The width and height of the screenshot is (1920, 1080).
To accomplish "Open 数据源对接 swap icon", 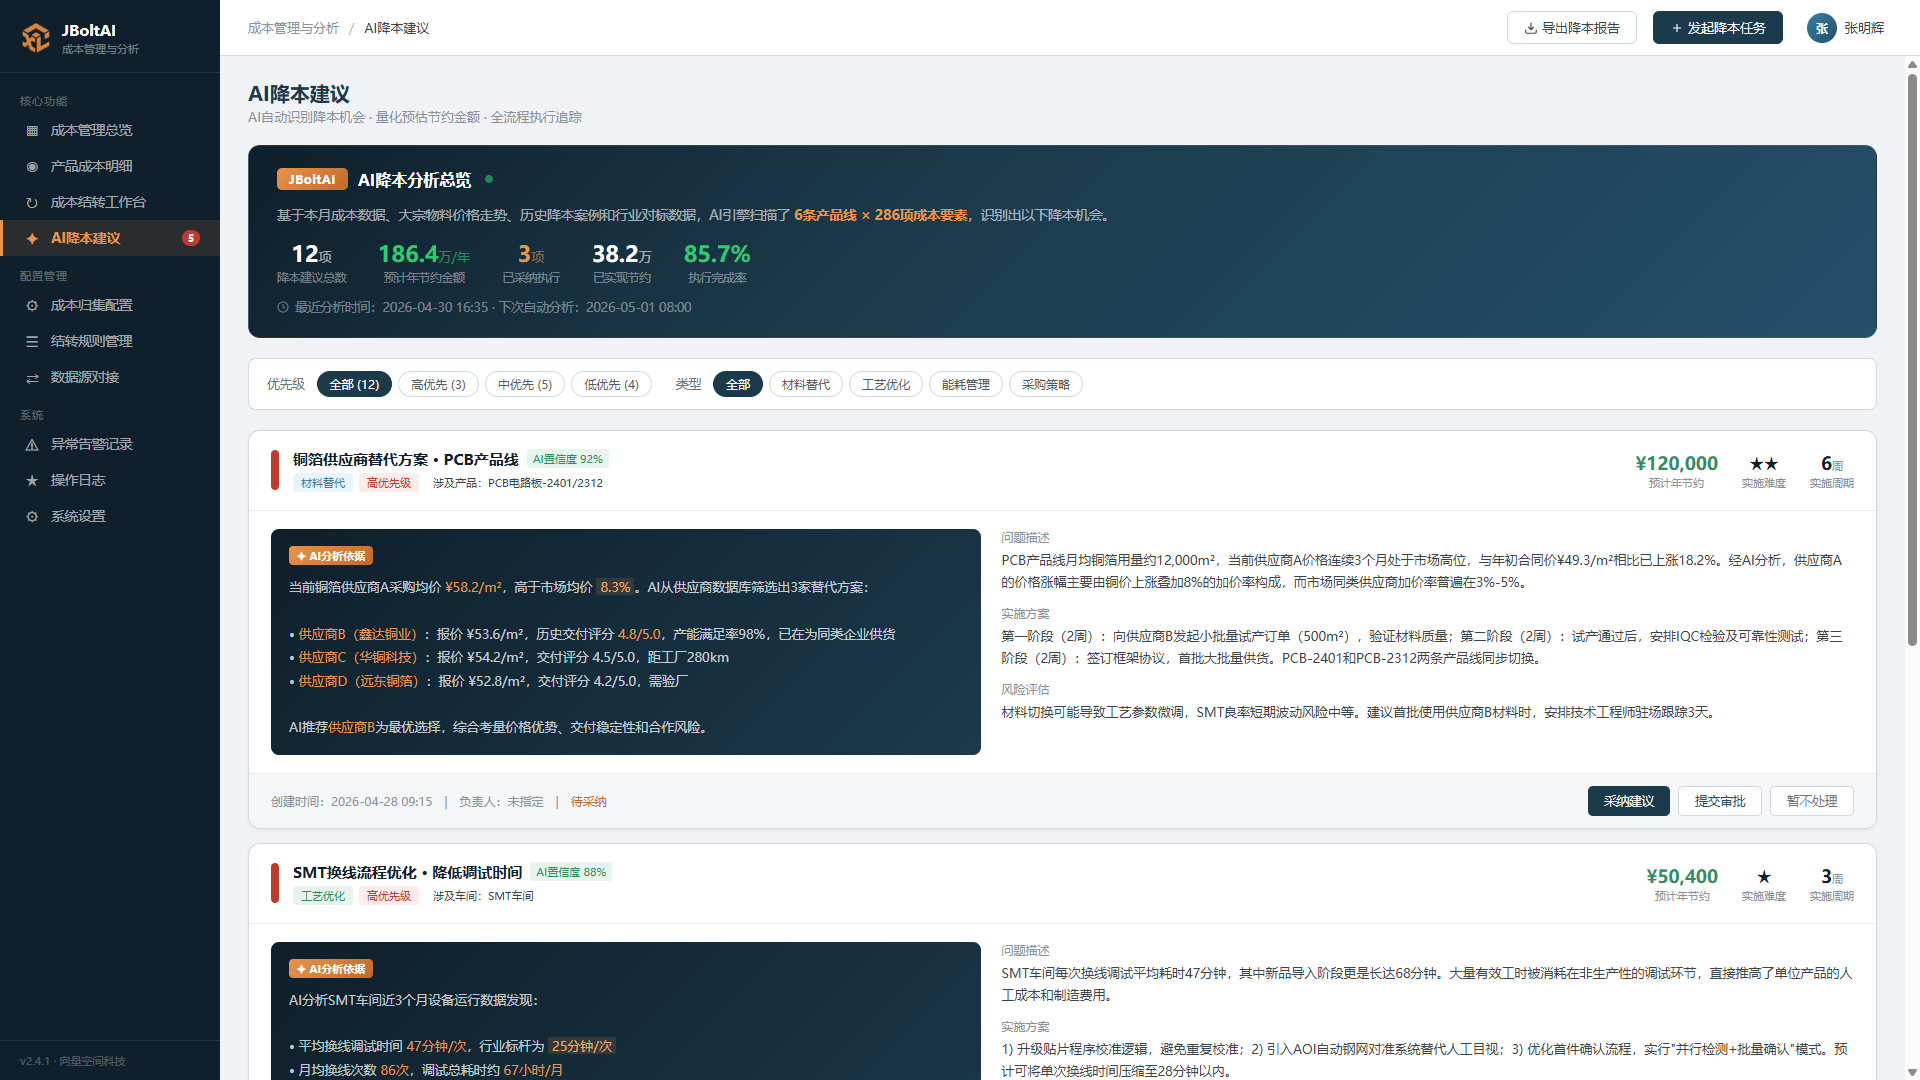I will [32, 378].
